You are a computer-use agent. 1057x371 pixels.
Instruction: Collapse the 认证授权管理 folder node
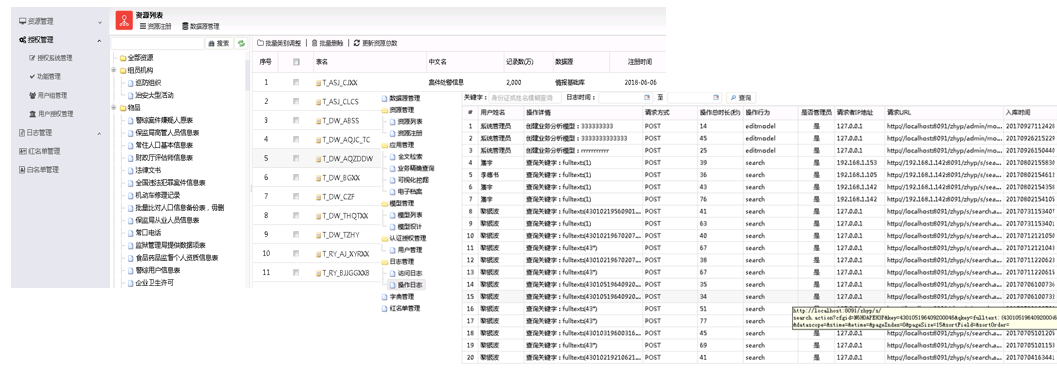coord(385,238)
